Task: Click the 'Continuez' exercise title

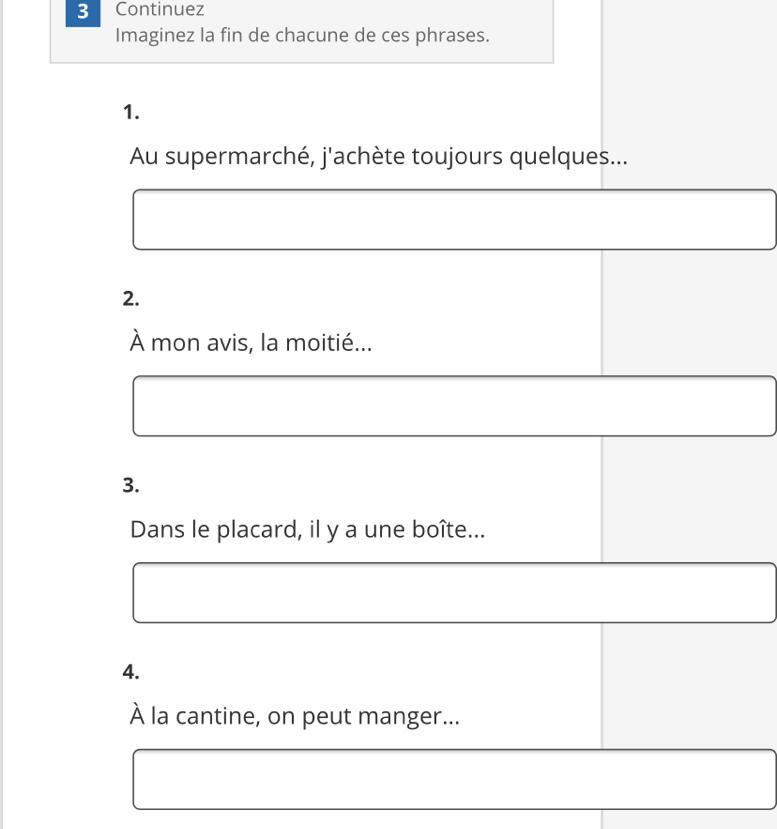Action: [x=160, y=10]
